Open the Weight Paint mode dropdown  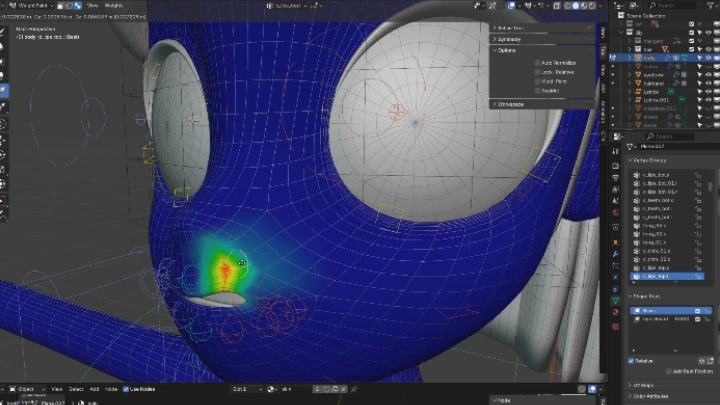(32, 6)
